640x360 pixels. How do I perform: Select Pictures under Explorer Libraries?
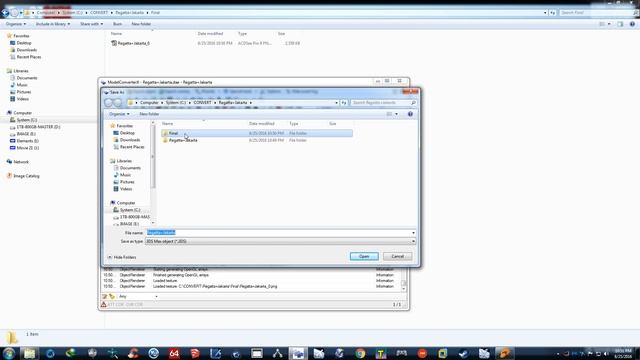click(x=24, y=92)
